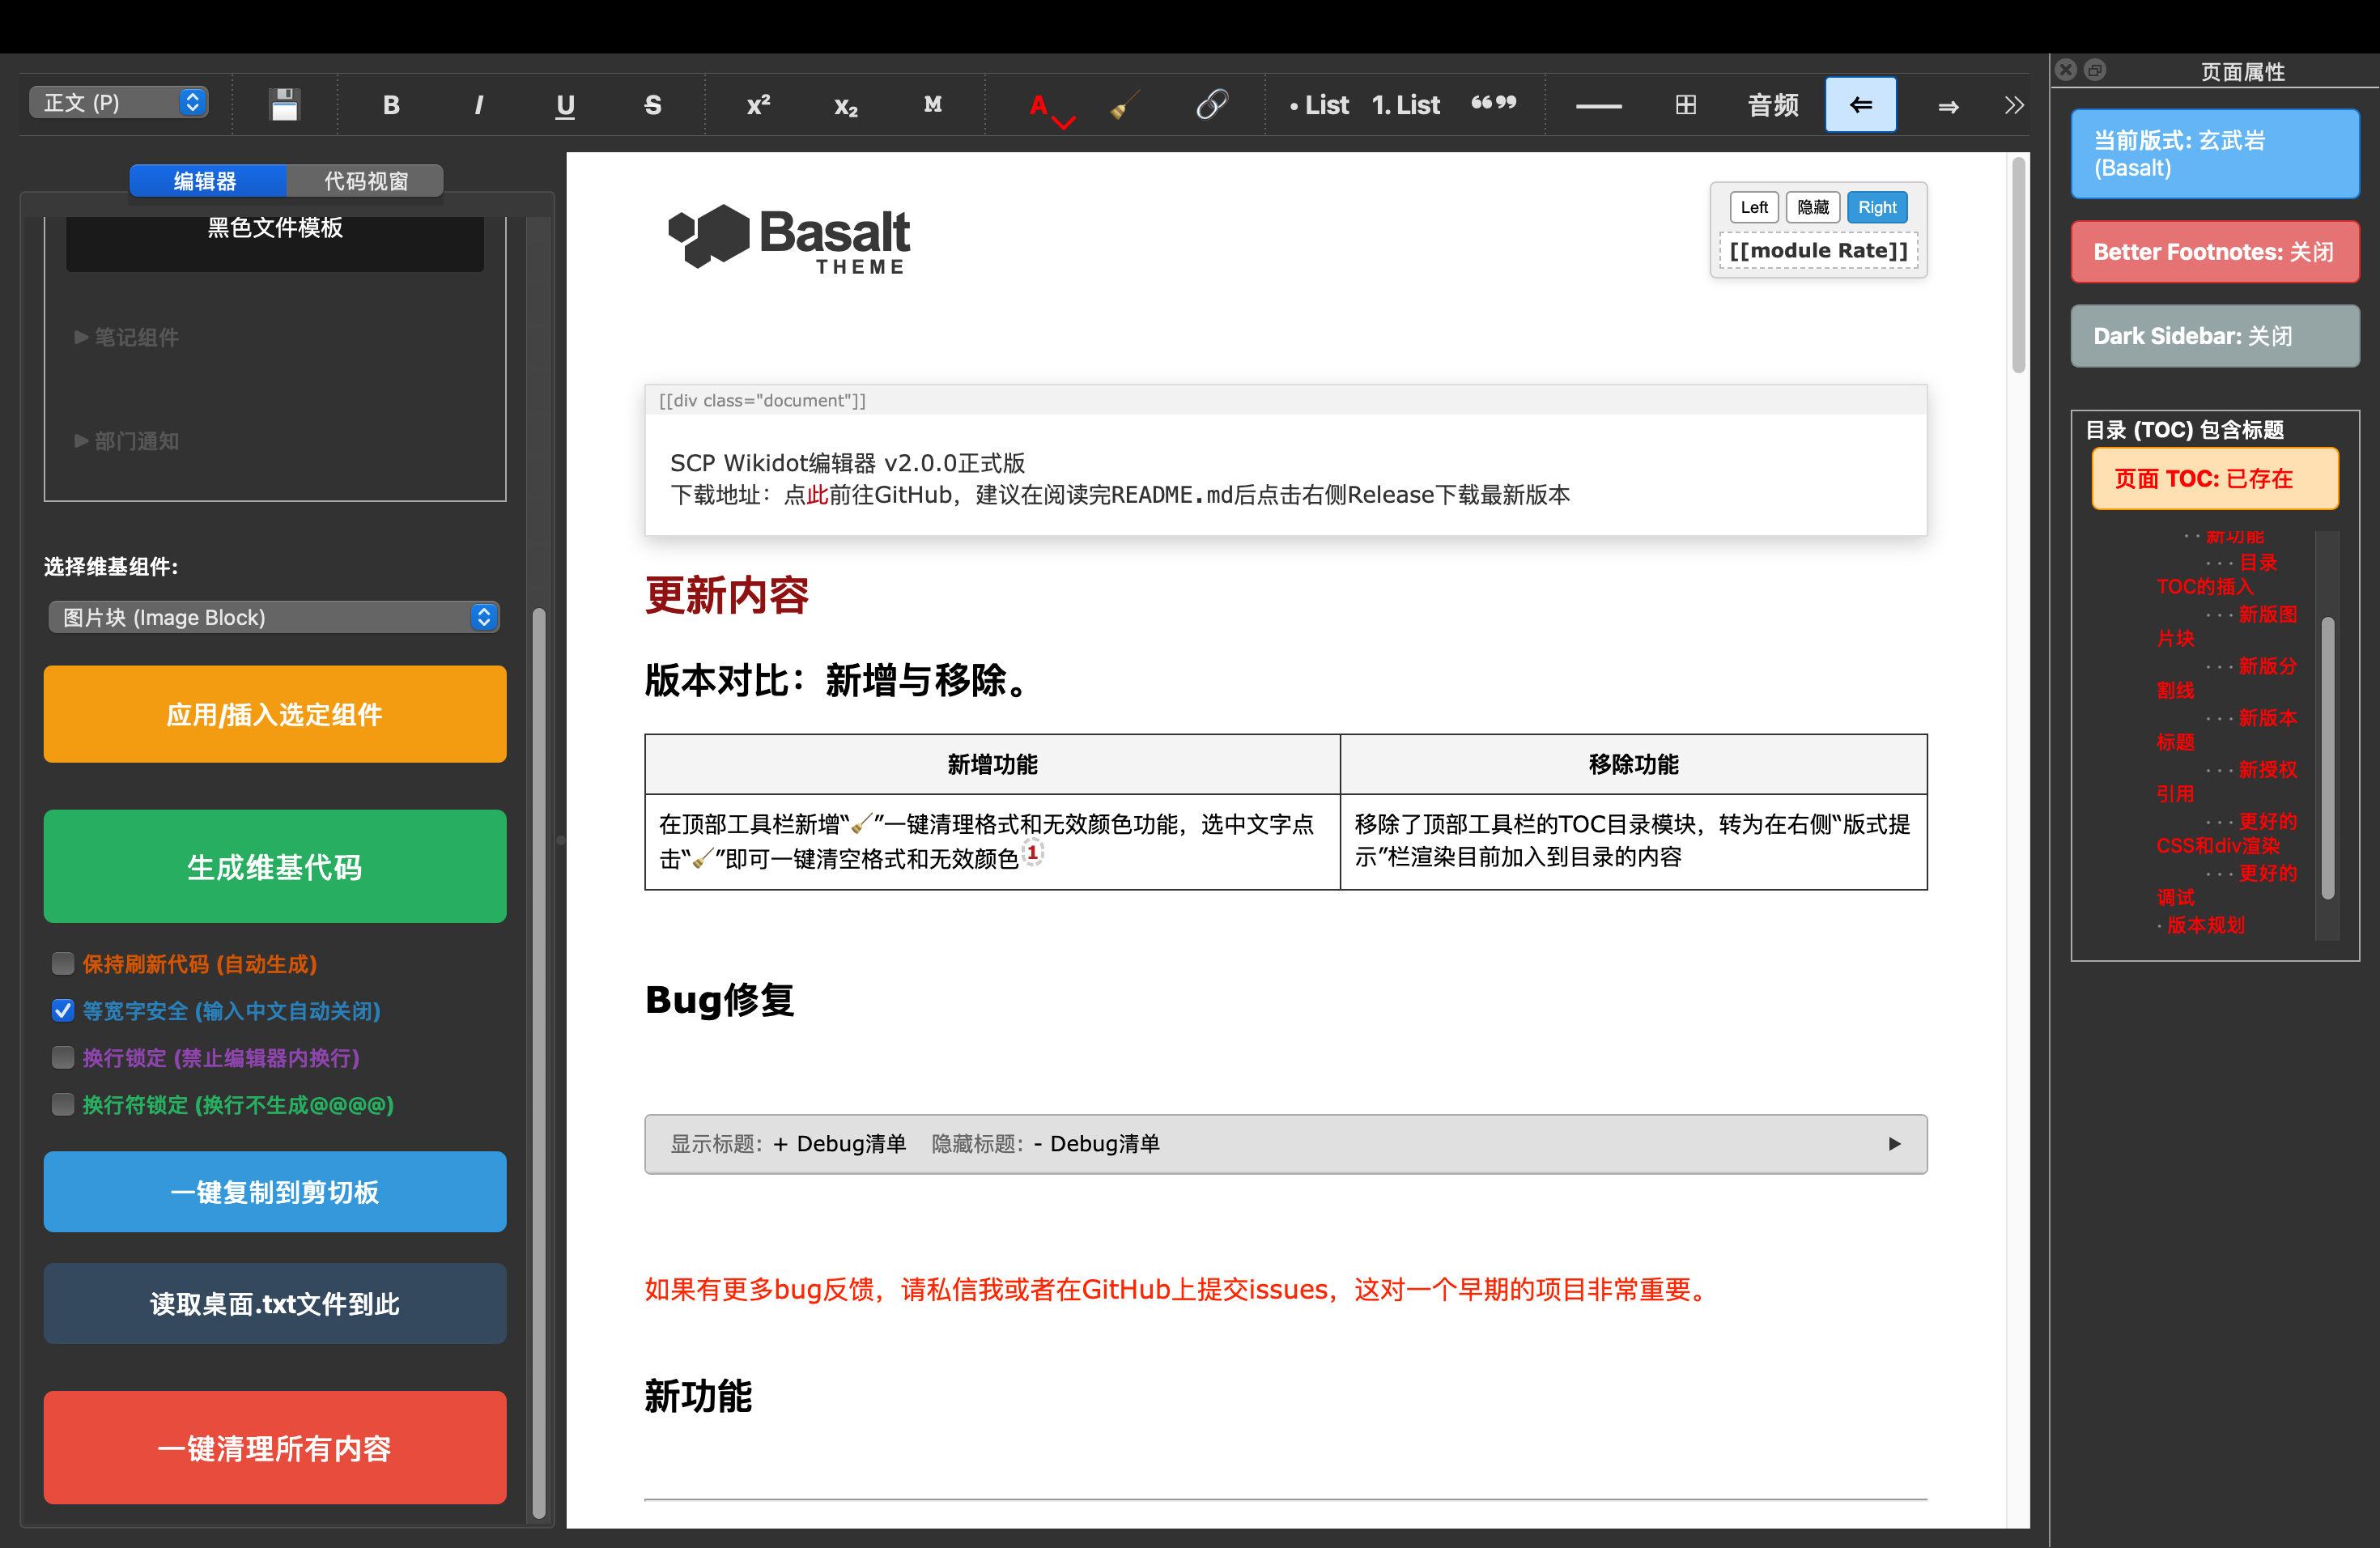Apply superscript formatting with the x² icon
The image size is (2380, 1548).
click(757, 104)
